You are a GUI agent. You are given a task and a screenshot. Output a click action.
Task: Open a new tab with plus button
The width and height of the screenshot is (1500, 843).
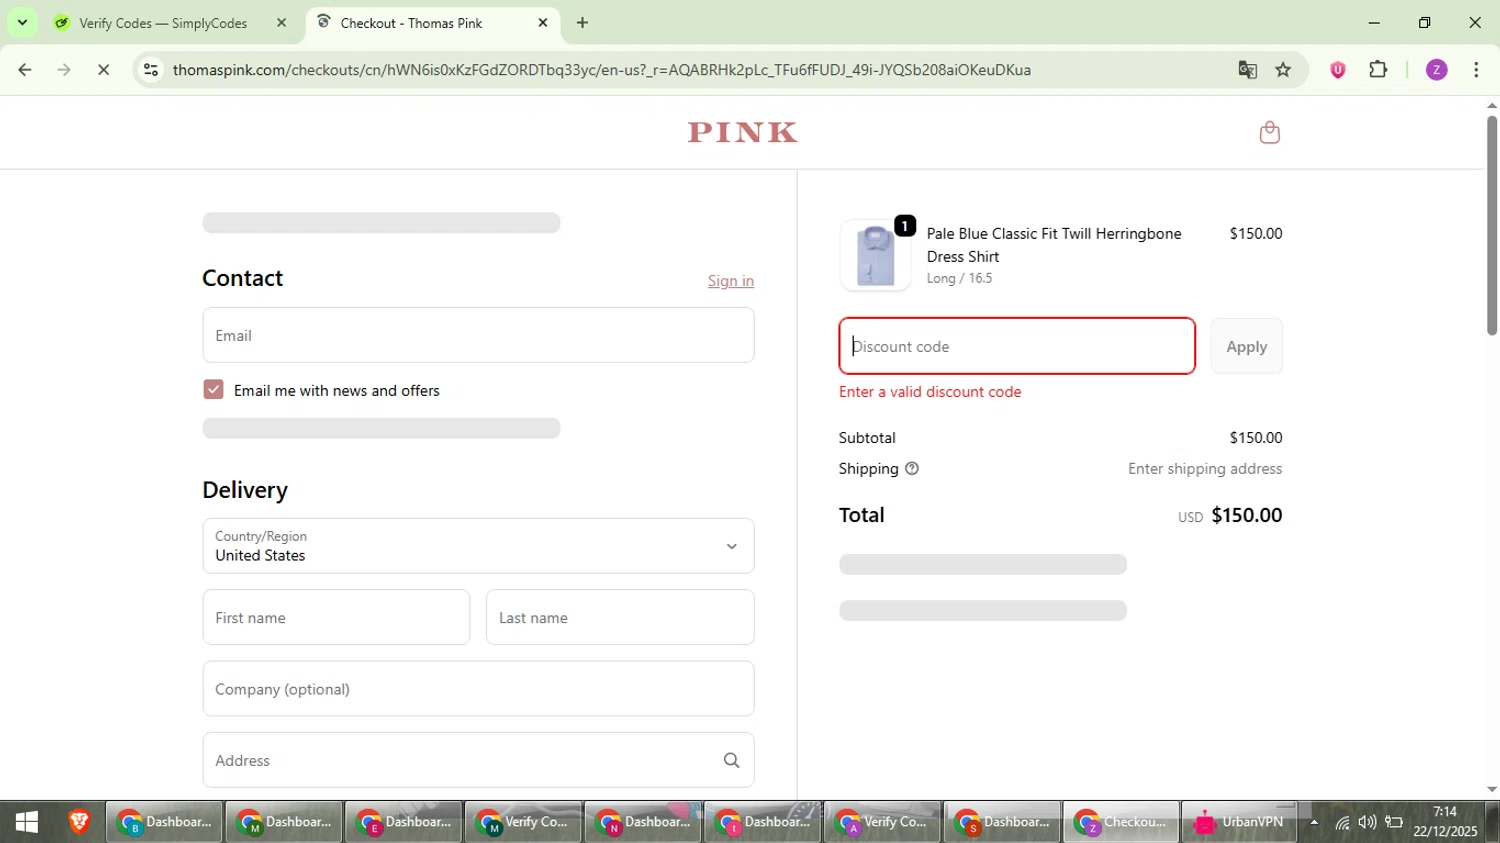[x=582, y=22]
